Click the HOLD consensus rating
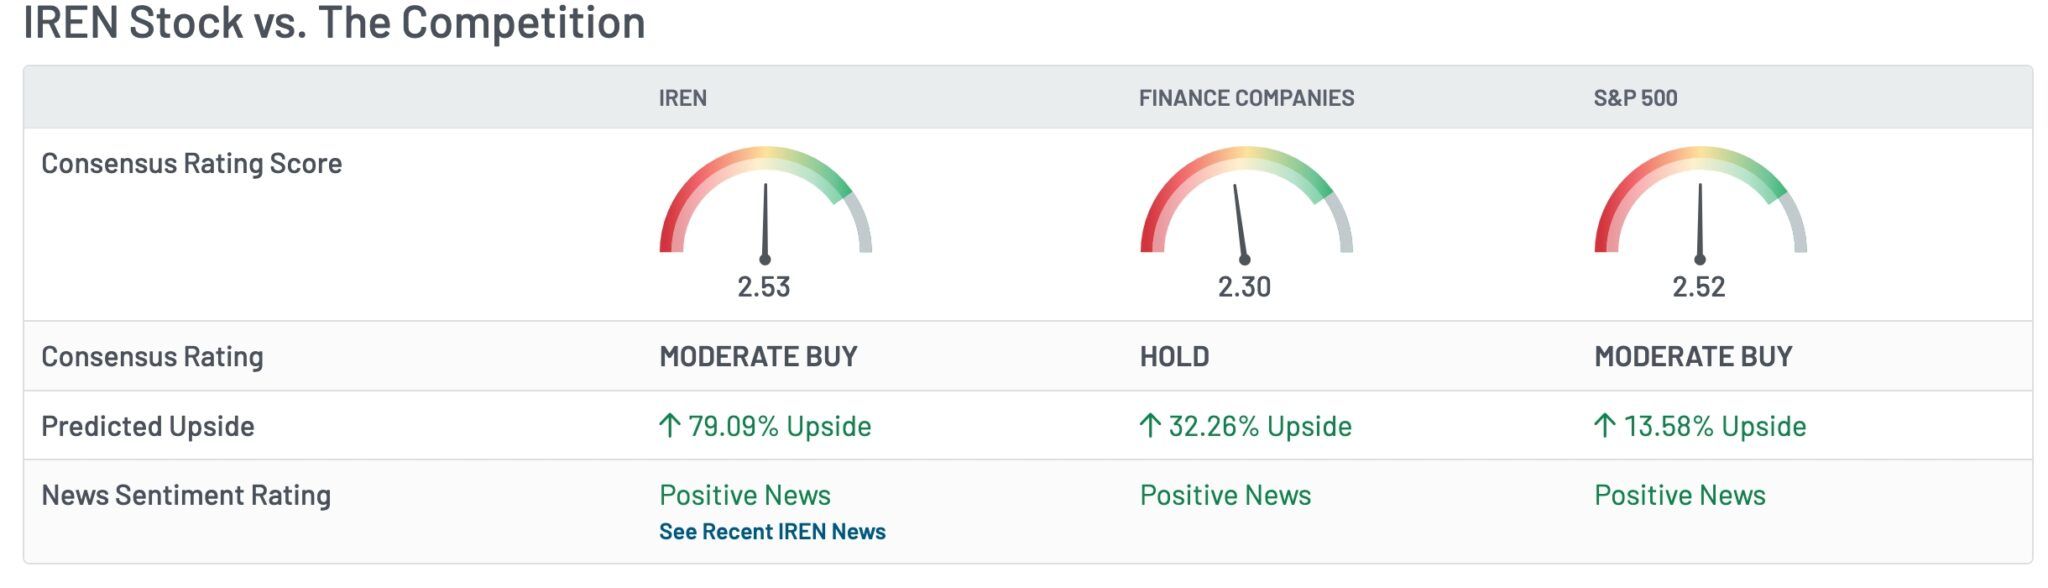2048x588 pixels. click(x=1174, y=357)
